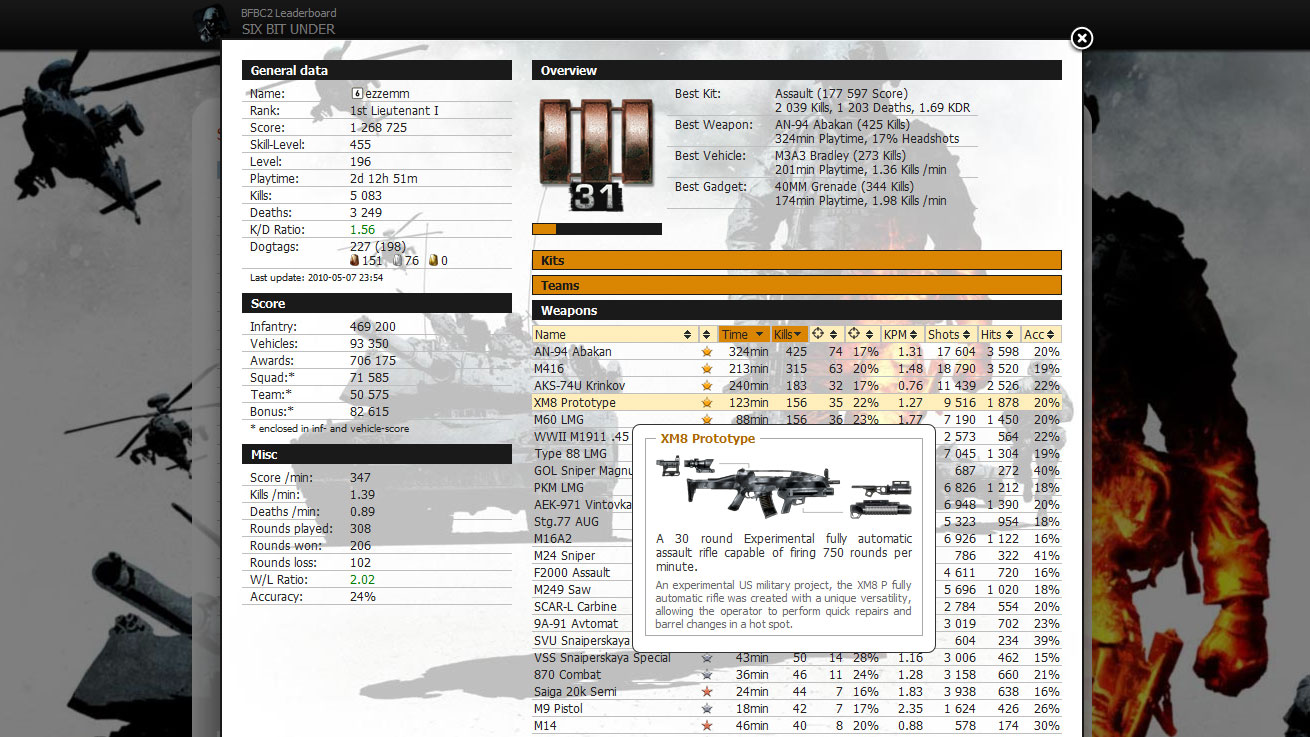1310x737 pixels.
Task: Sort weapons by Kills column
Action: click(788, 334)
